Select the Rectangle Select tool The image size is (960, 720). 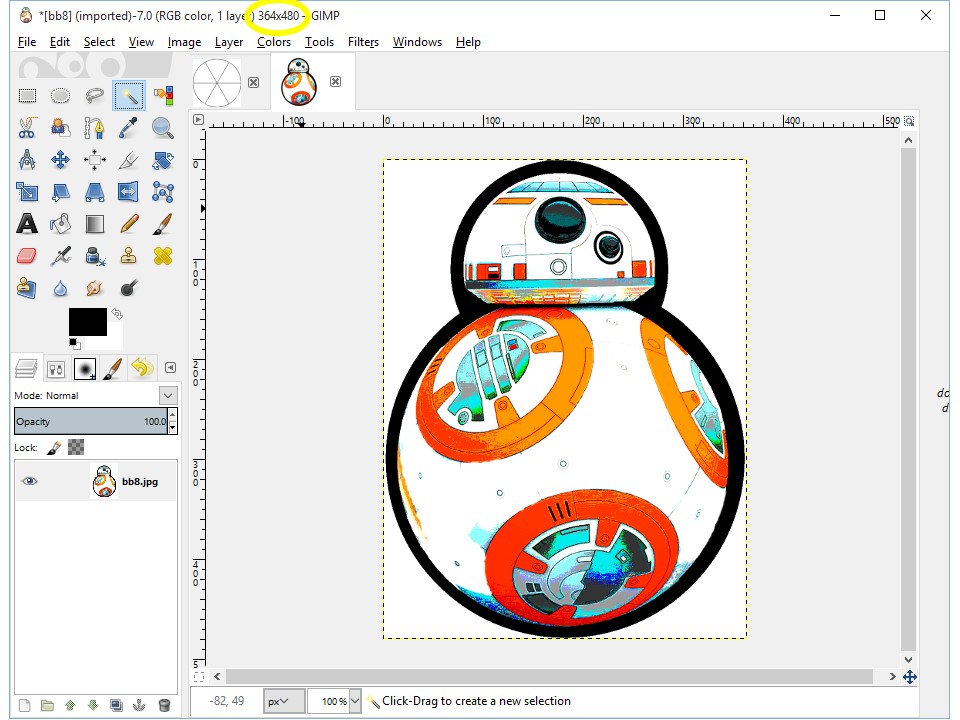pyautogui.click(x=27, y=96)
